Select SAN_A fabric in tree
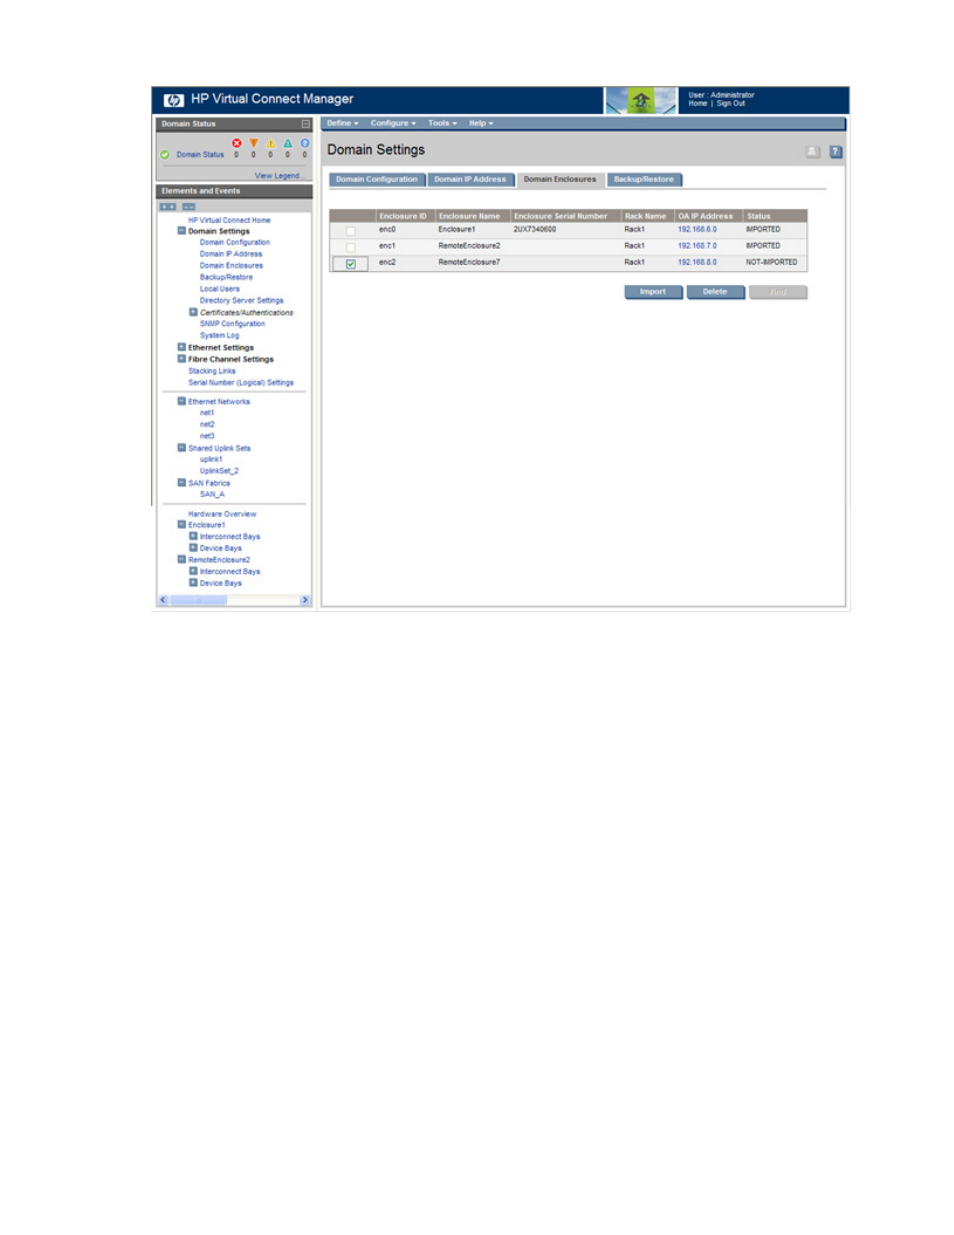Screen dimensions: 954x1235 point(212,494)
